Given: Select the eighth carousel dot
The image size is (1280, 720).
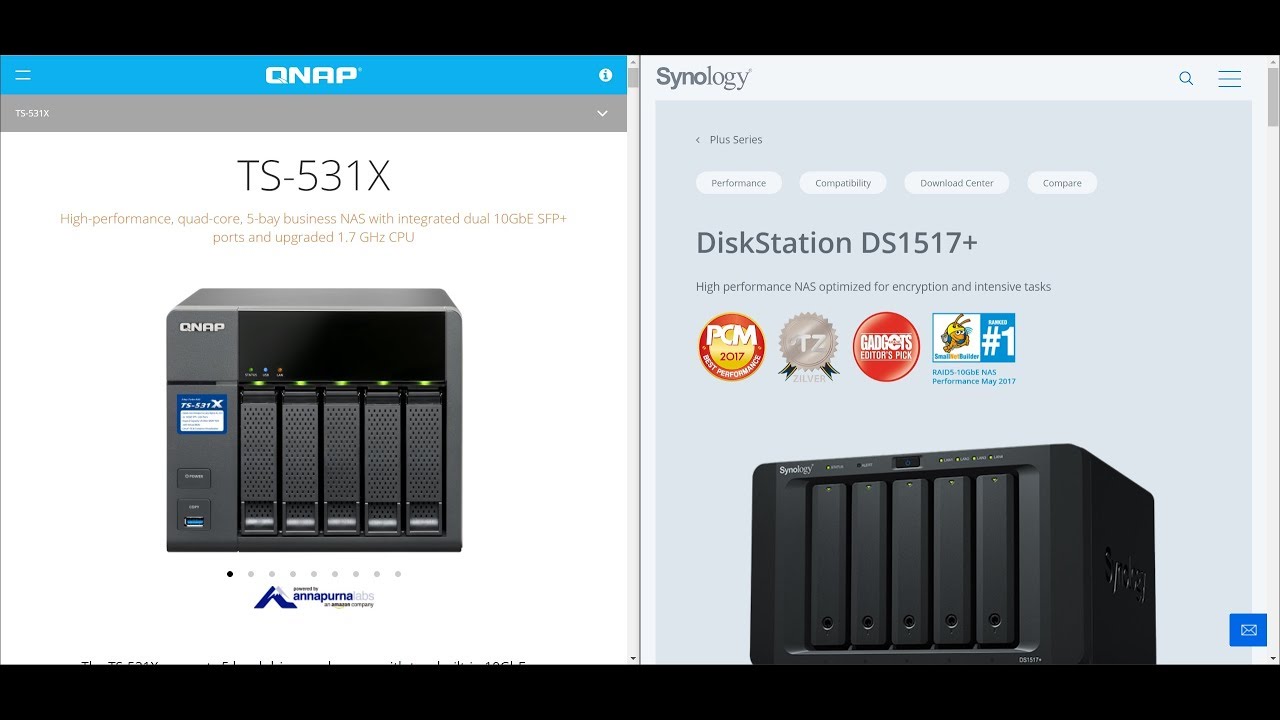Looking at the screenshot, I should pos(377,574).
